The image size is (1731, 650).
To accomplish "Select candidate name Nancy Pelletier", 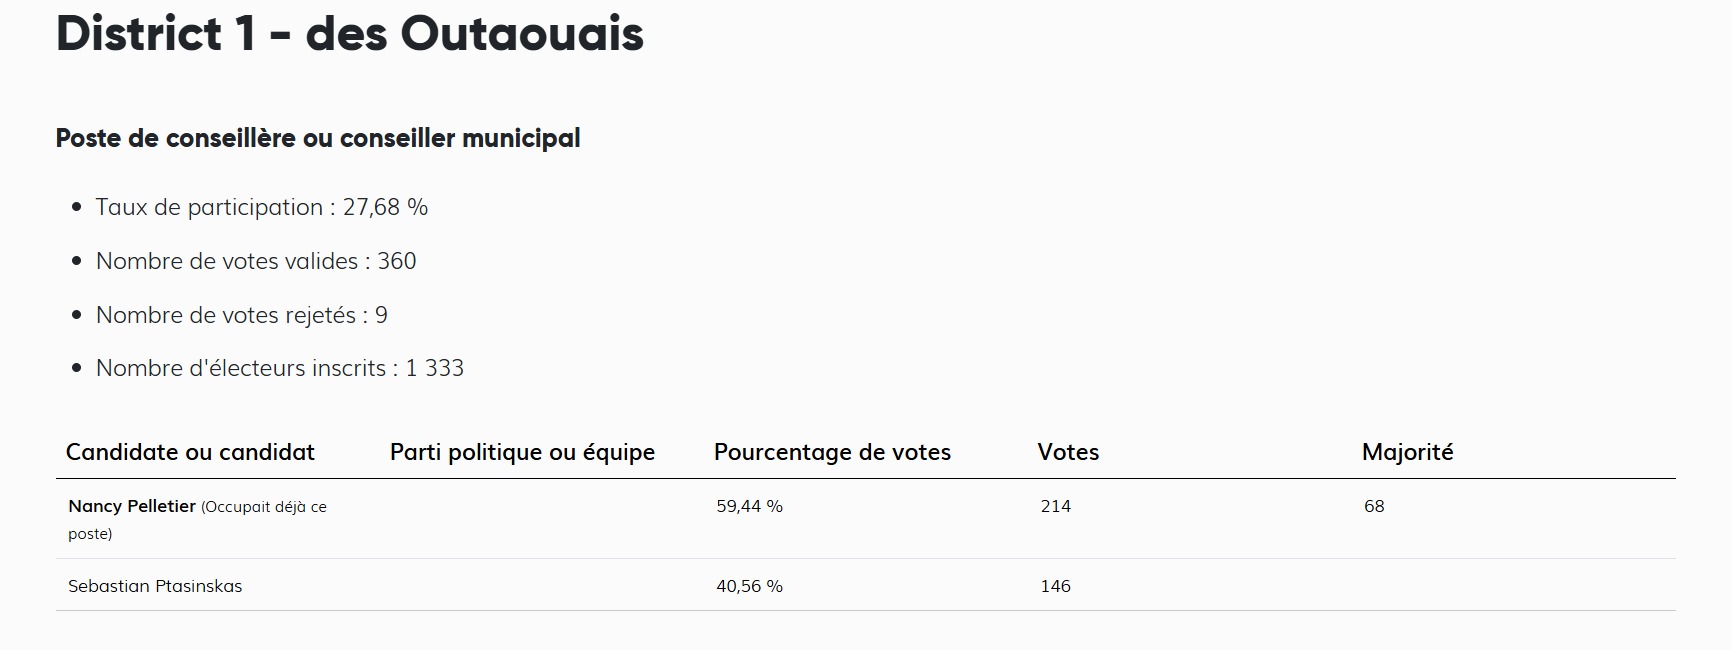I will click(x=132, y=506).
